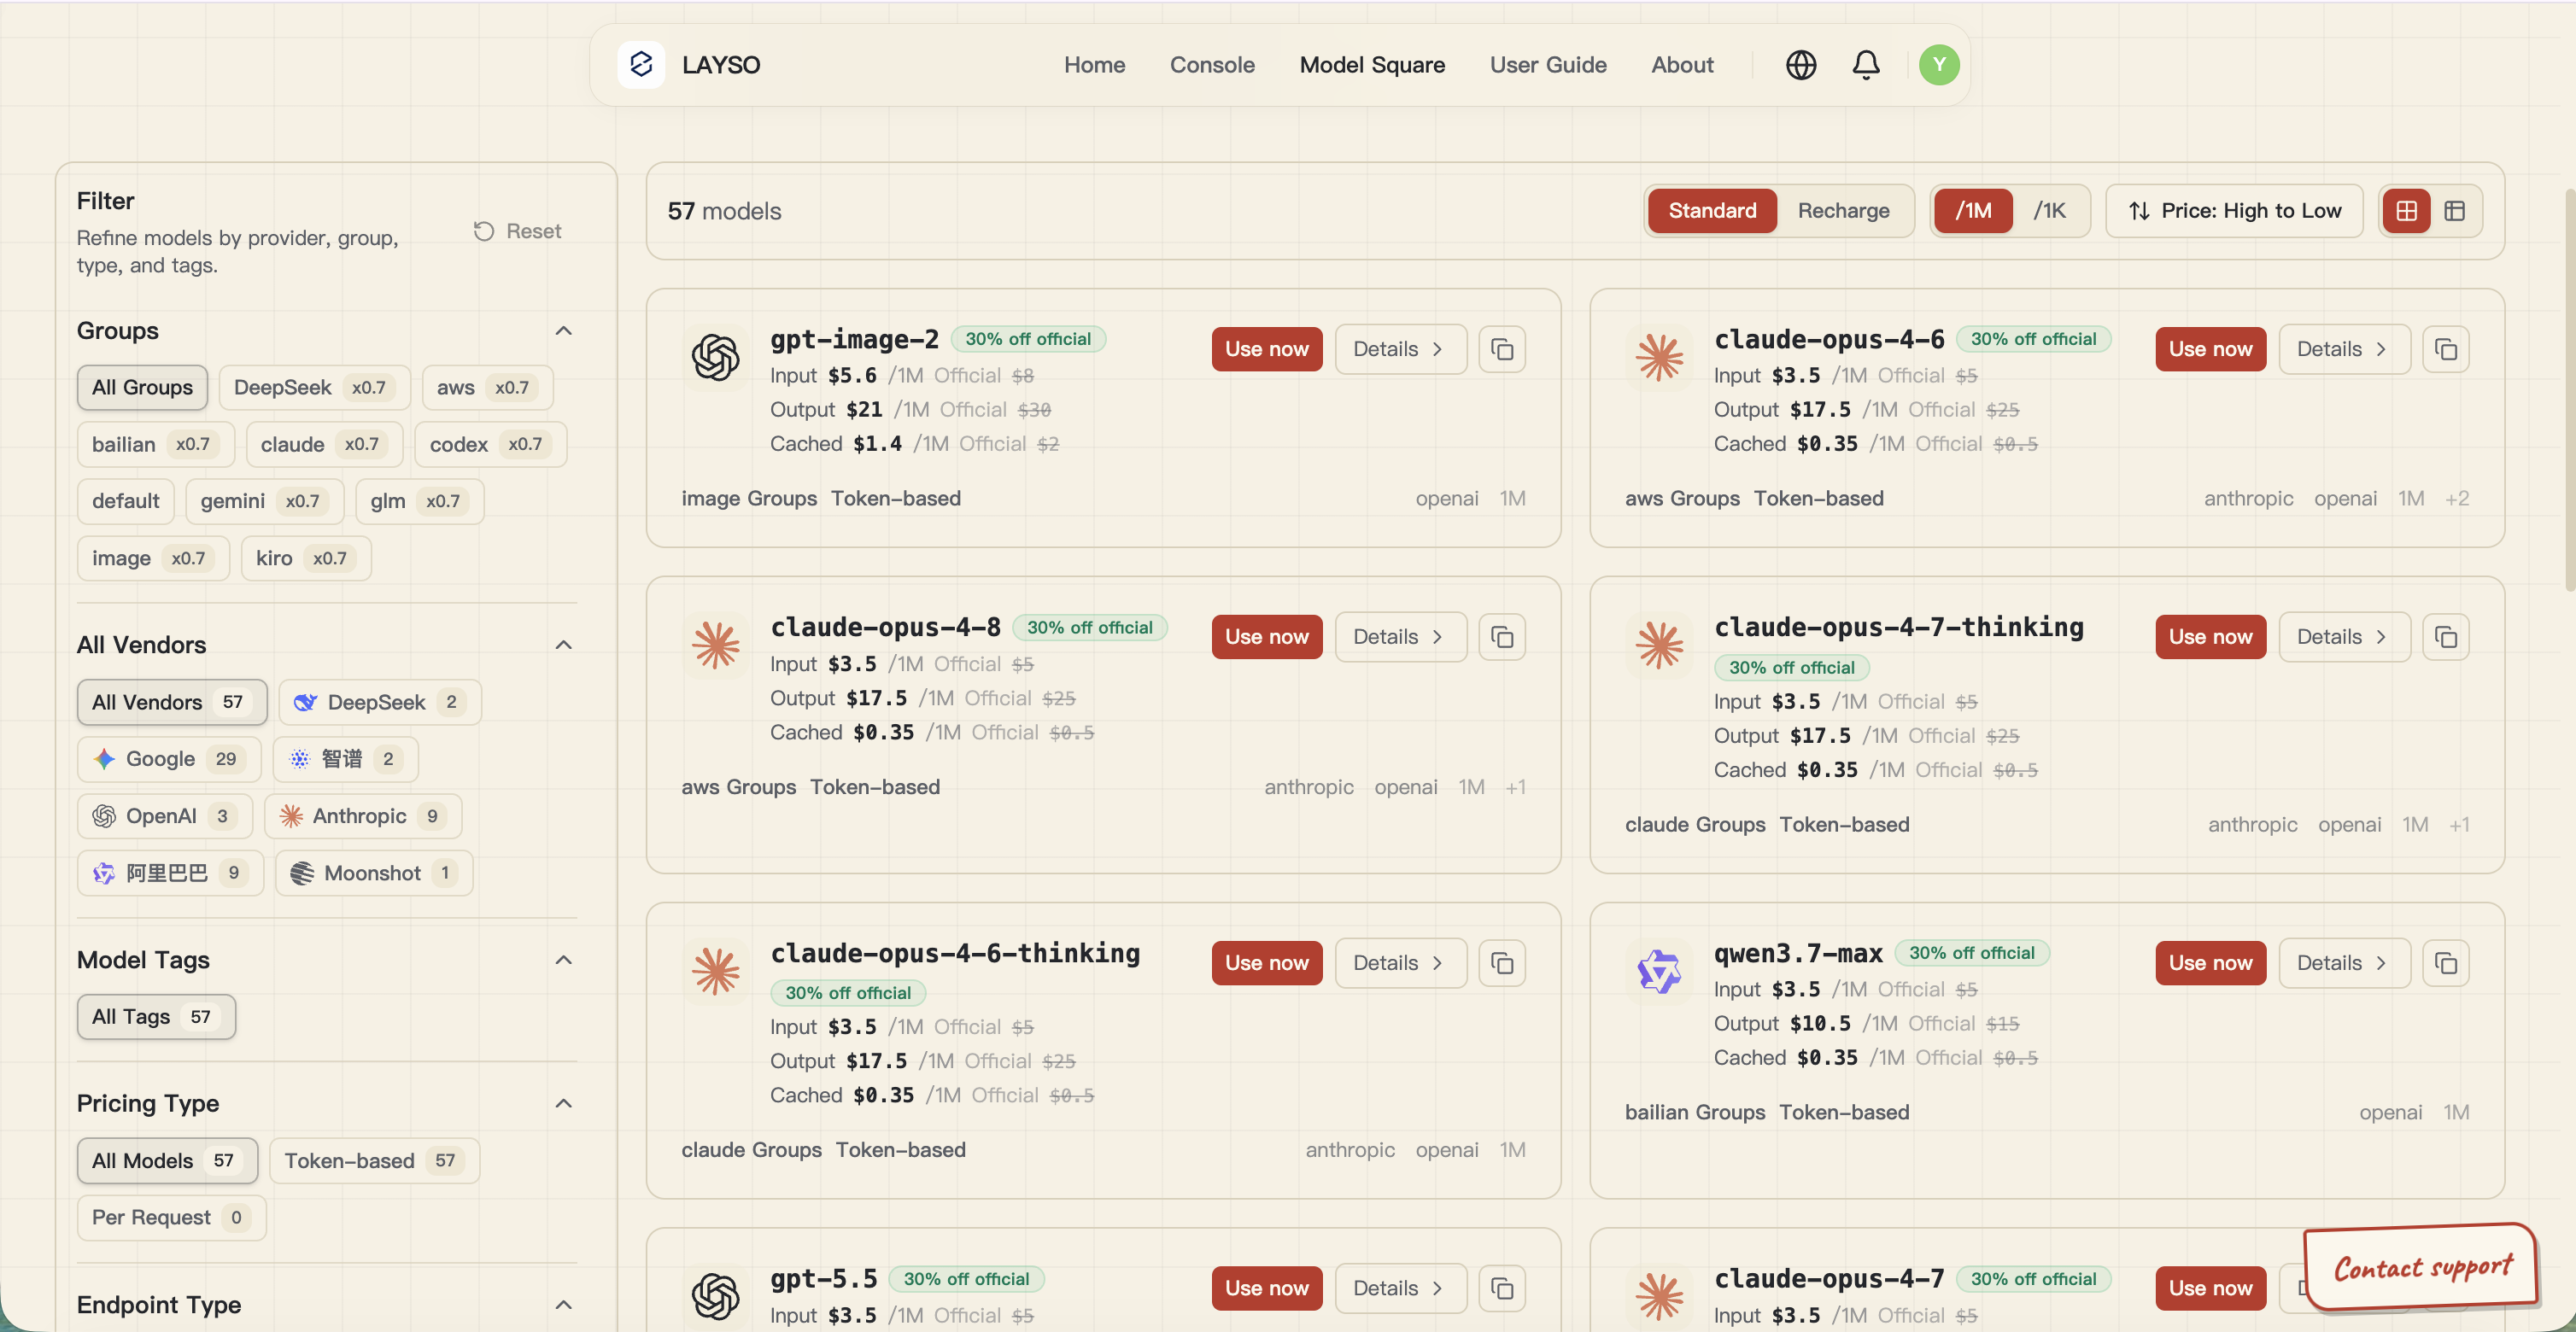Show prices per /1K tokens
This screenshot has height=1332, width=2576.
click(2050, 211)
